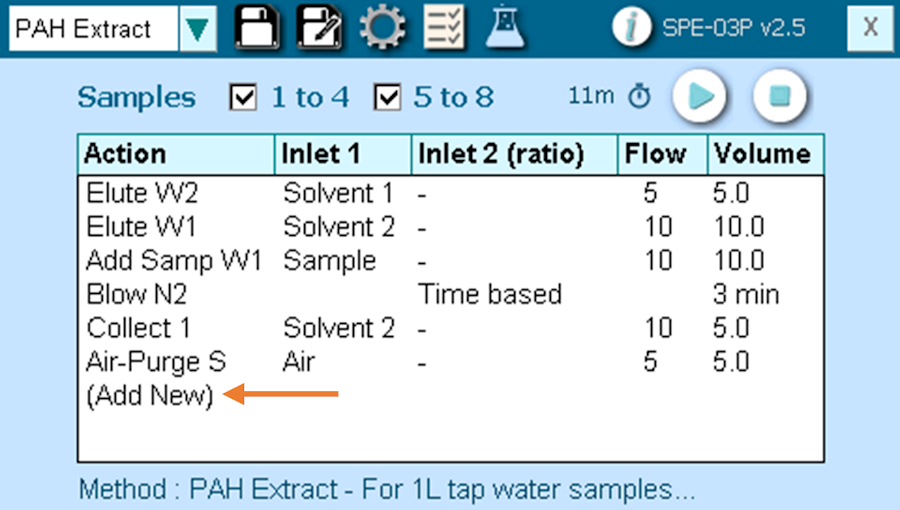The image size is (900, 510).
Task: Select the Blow N2 step row
Action: tap(451, 295)
